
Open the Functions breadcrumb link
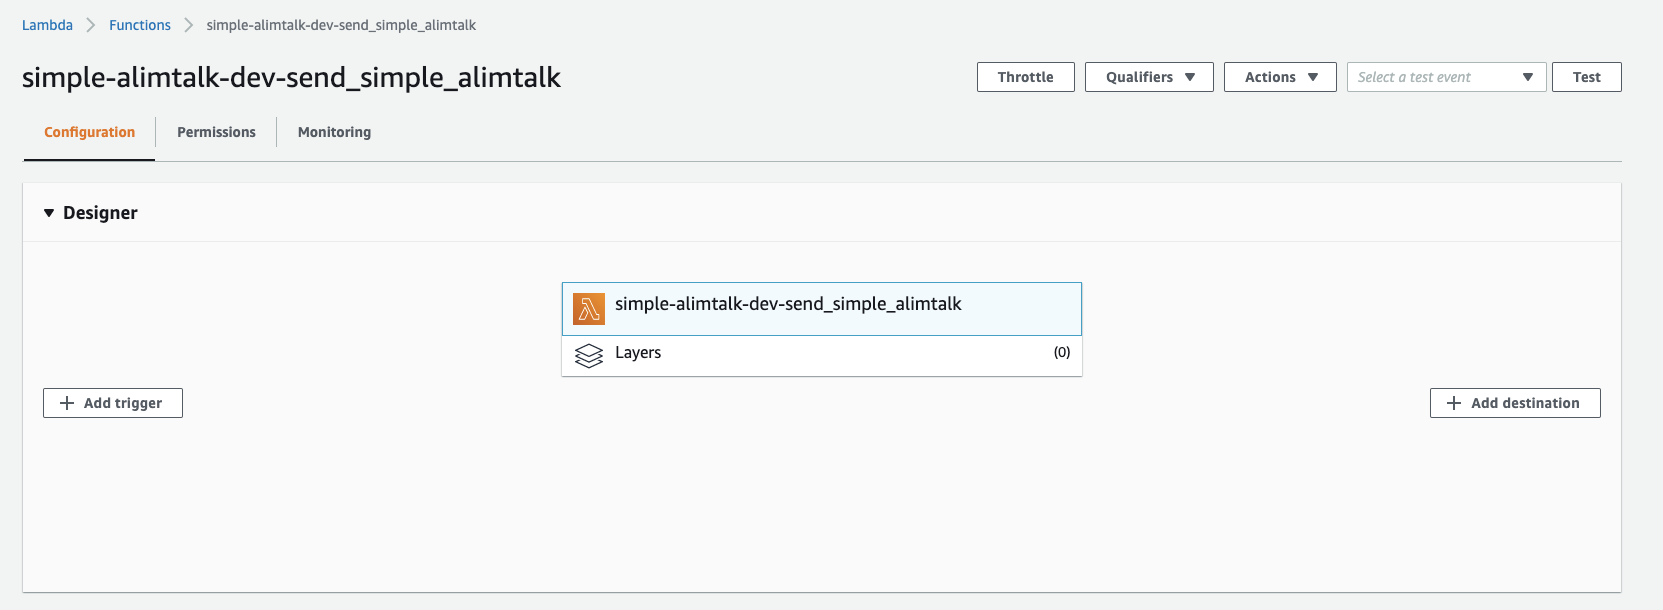pyautogui.click(x=139, y=24)
